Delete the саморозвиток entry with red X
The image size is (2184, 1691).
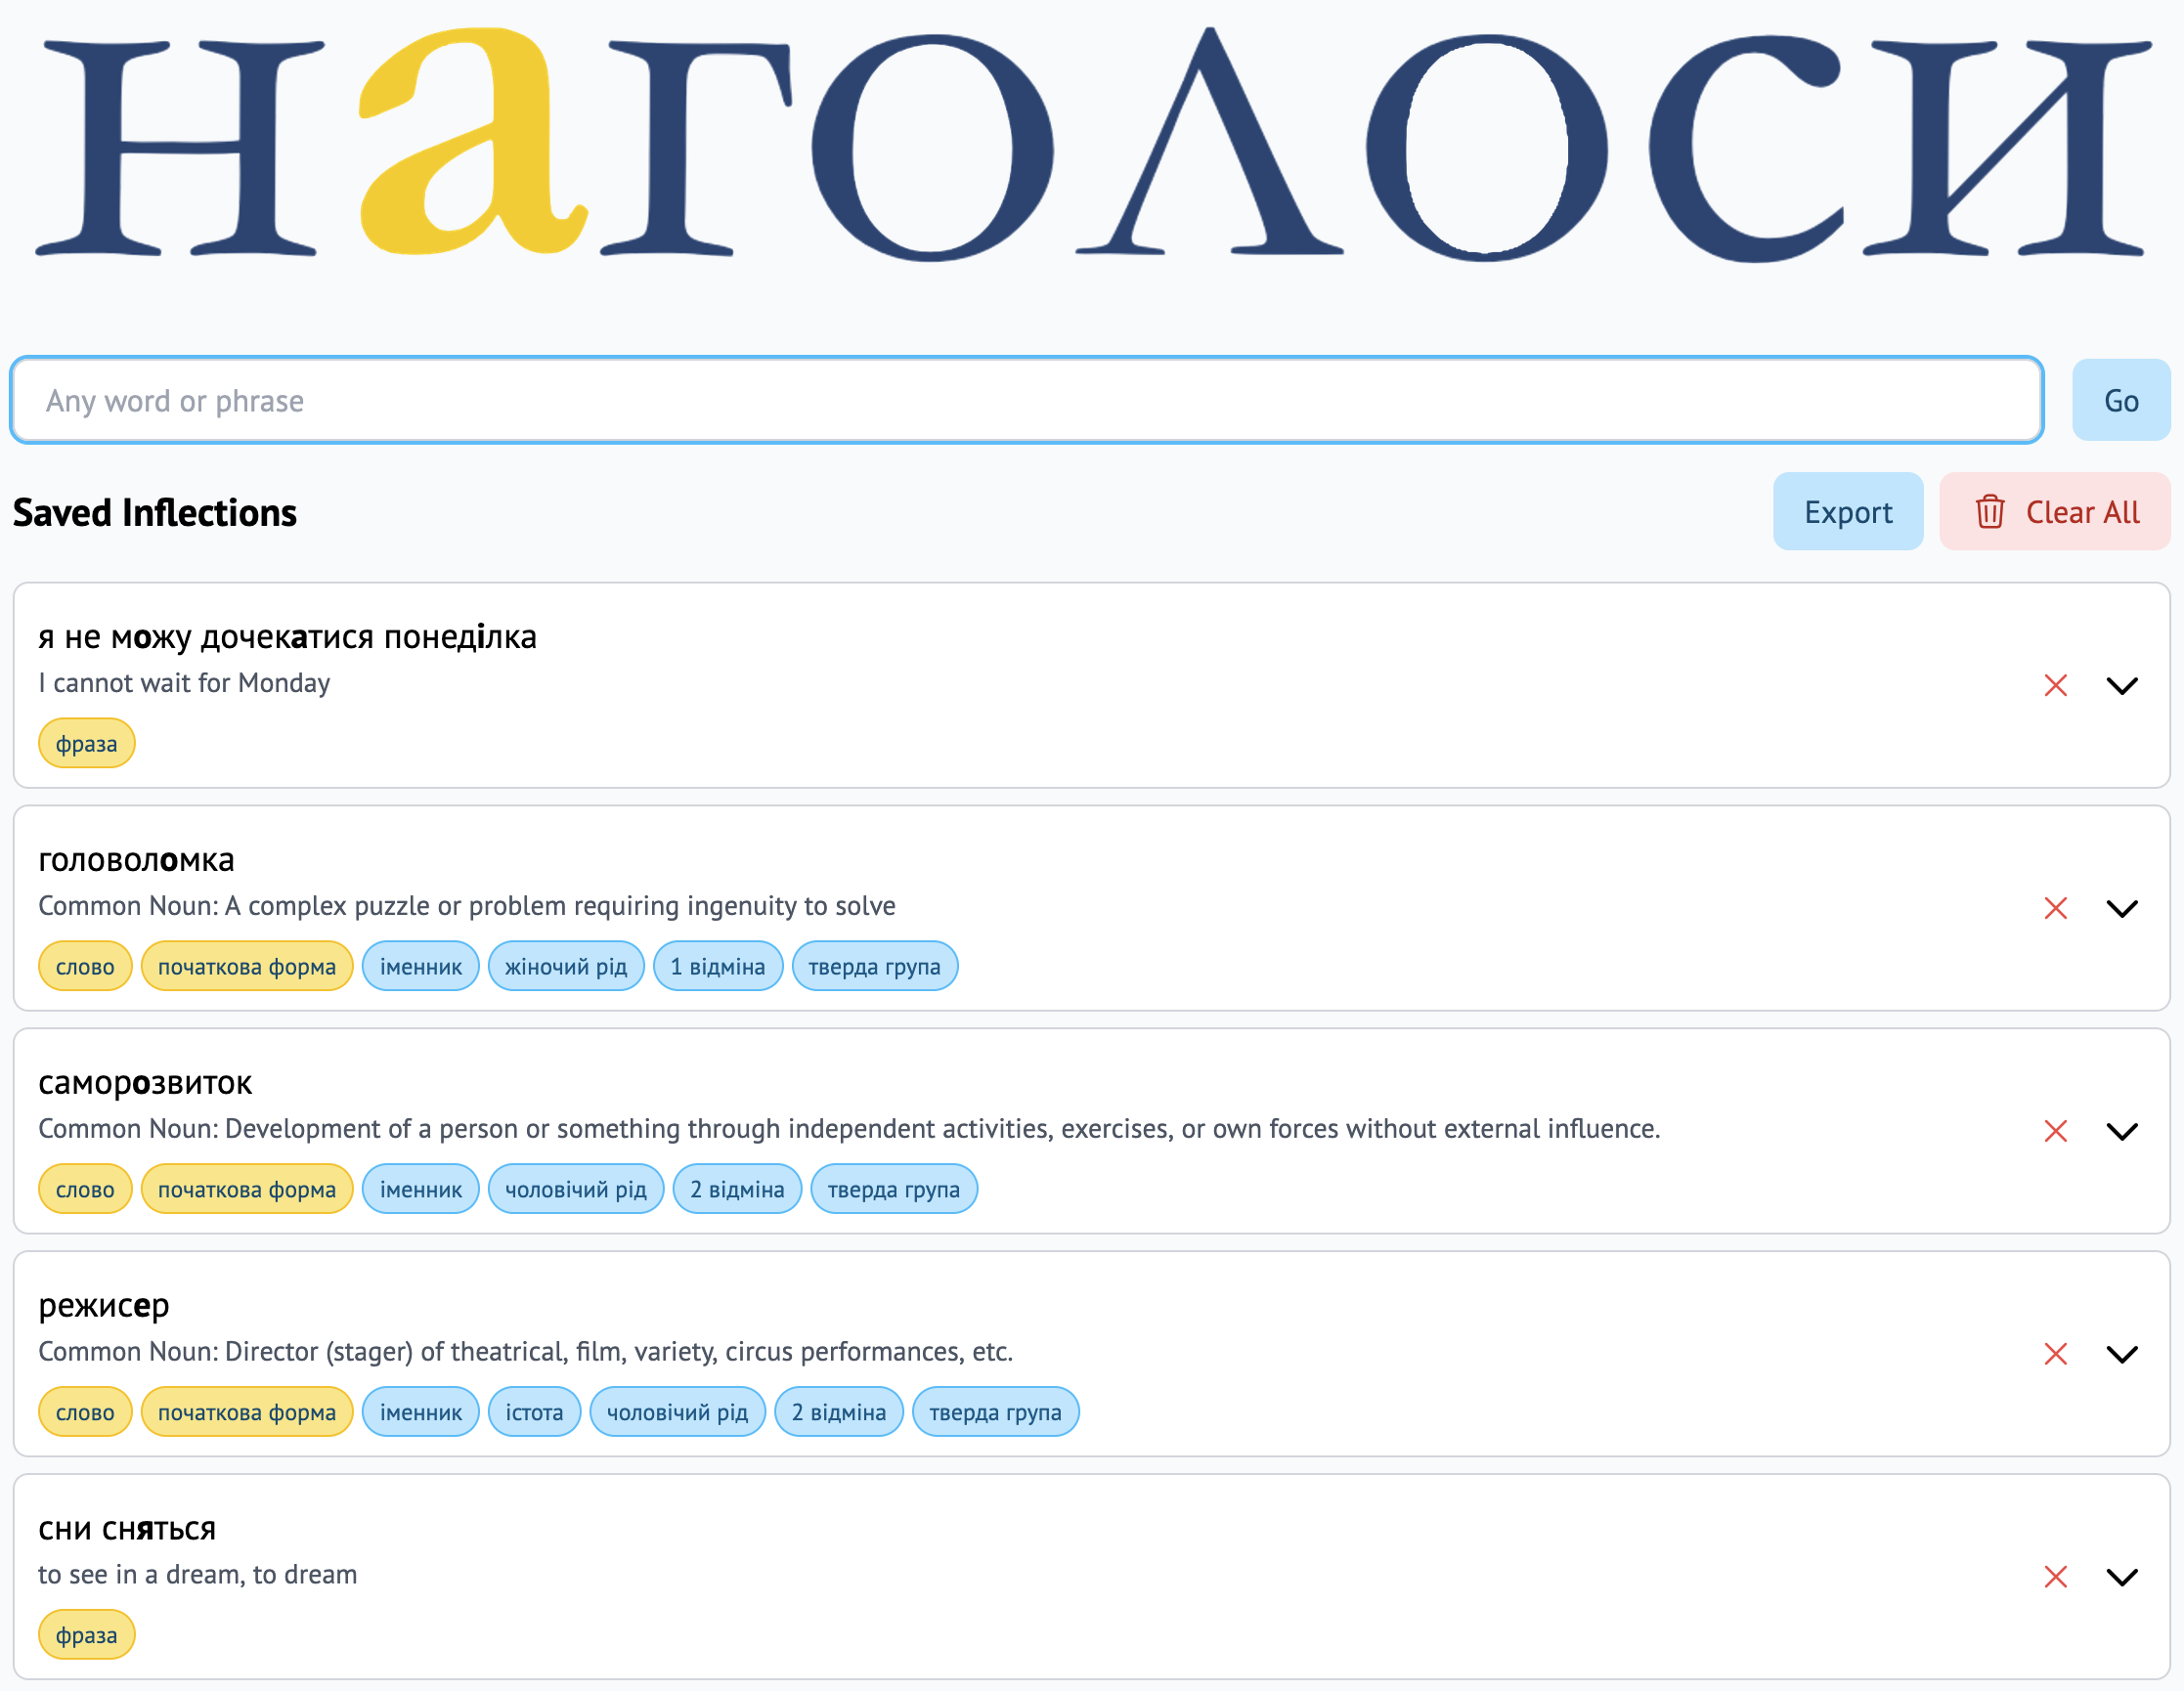[x=2055, y=1131]
